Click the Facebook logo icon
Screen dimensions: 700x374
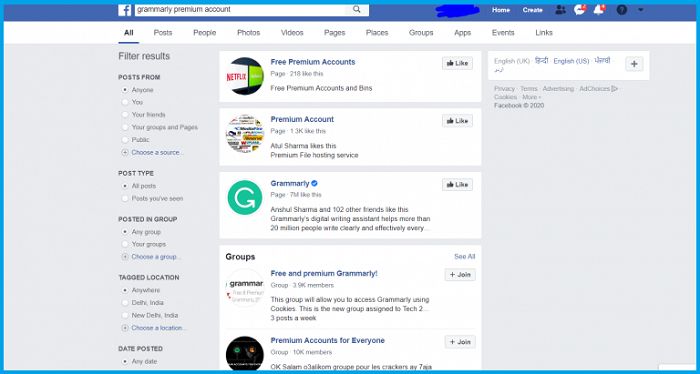125,9
